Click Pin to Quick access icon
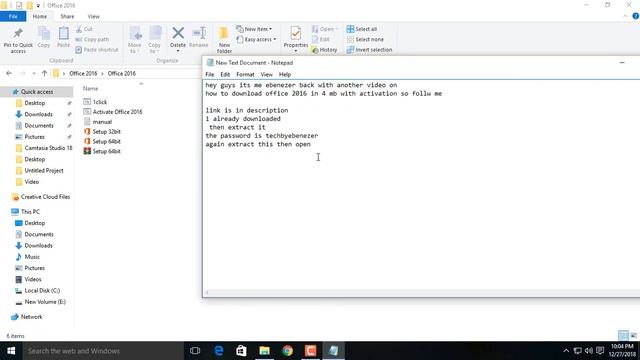Image resolution: width=640 pixels, height=360 pixels. pyautogui.click(x=18, y=40)
